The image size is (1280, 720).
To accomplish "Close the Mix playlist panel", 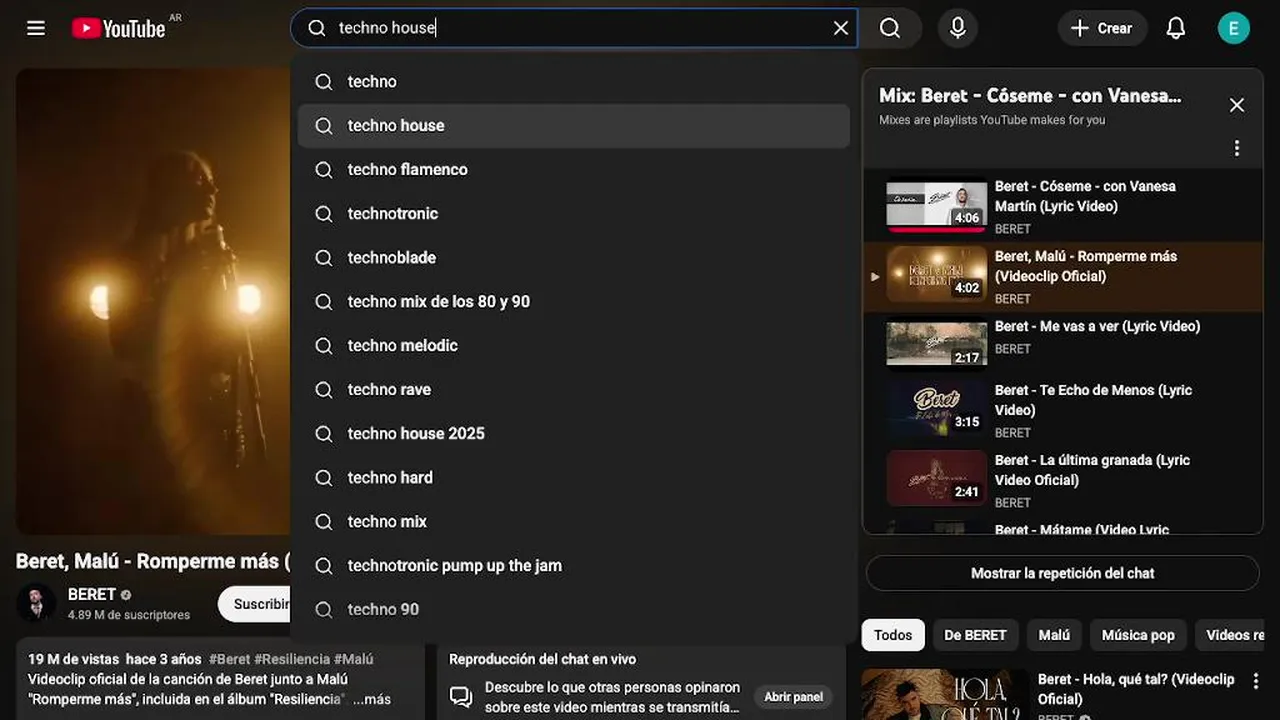I will click(x=1237, y=105).
